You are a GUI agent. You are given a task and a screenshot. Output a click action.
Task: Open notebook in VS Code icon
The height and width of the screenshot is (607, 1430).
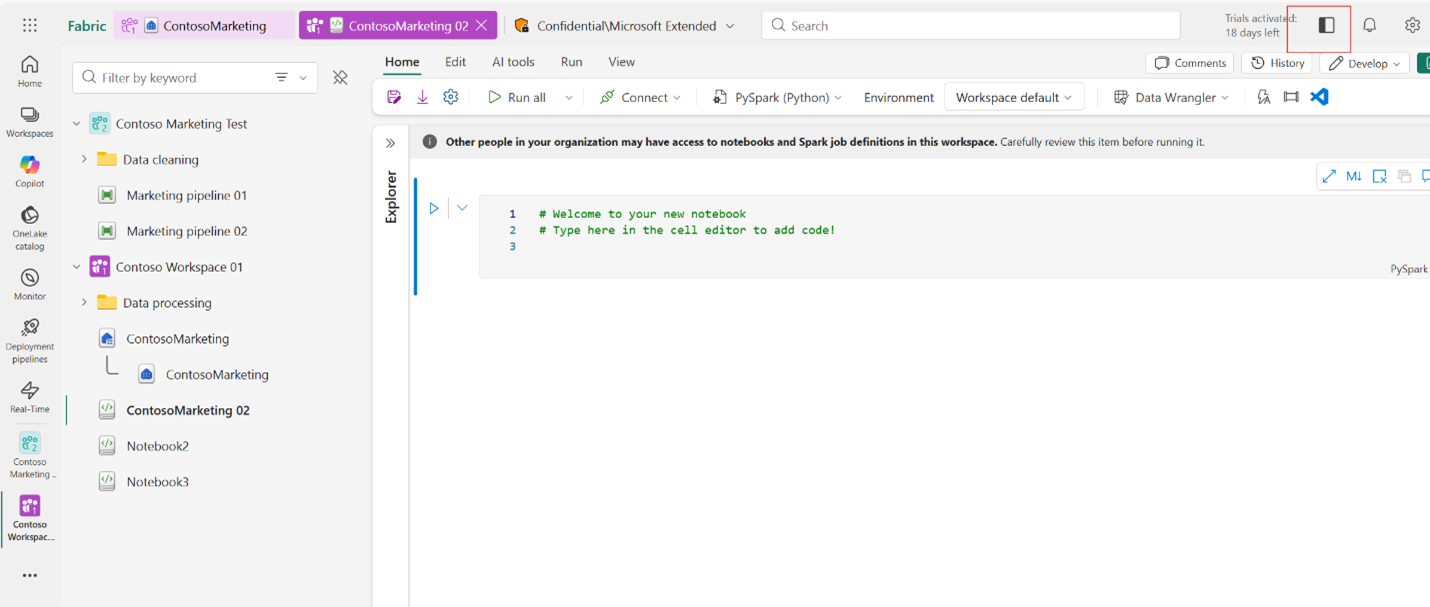[x=1319, y=97]
